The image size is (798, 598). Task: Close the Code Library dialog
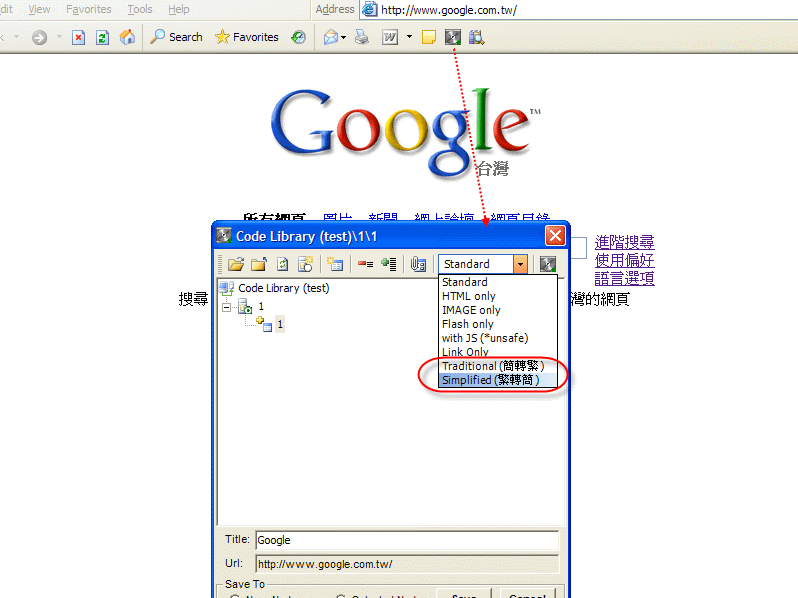tap(555, 236)
